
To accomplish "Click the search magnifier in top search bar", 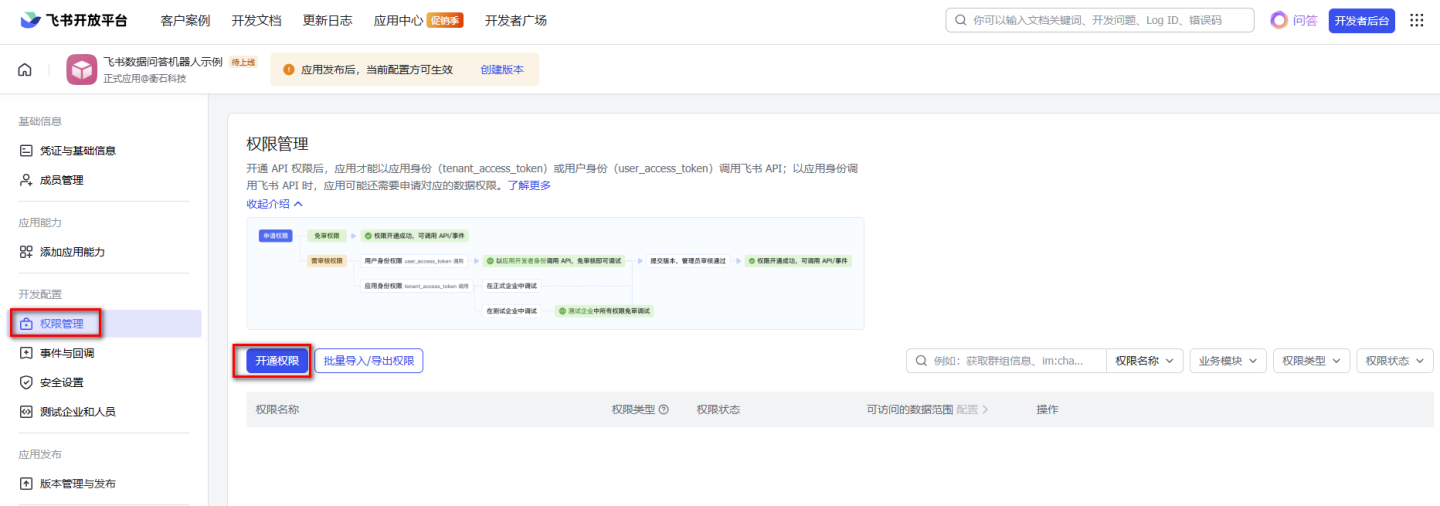I will coord(961,20).
